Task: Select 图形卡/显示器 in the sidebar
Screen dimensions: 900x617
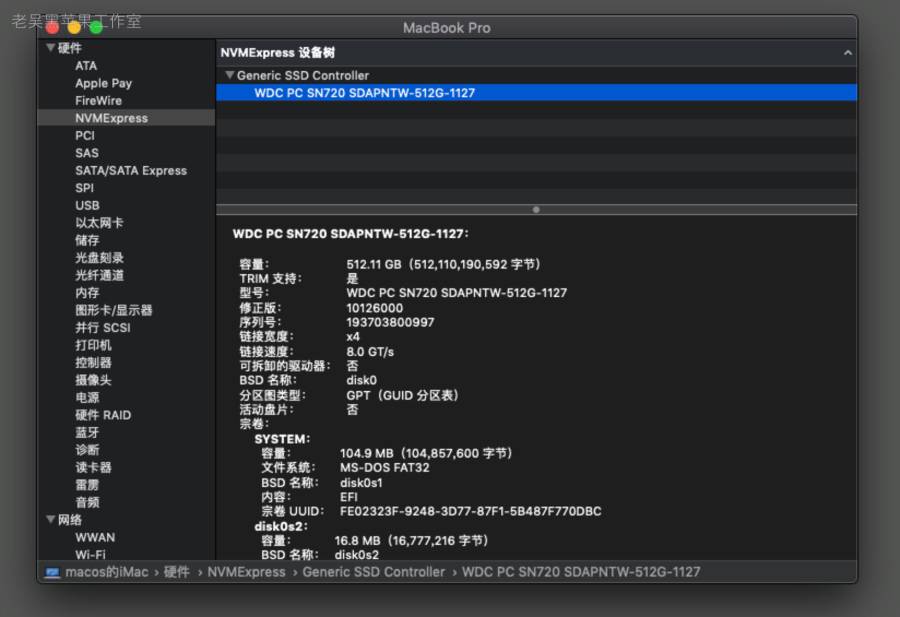Action: 114,310
